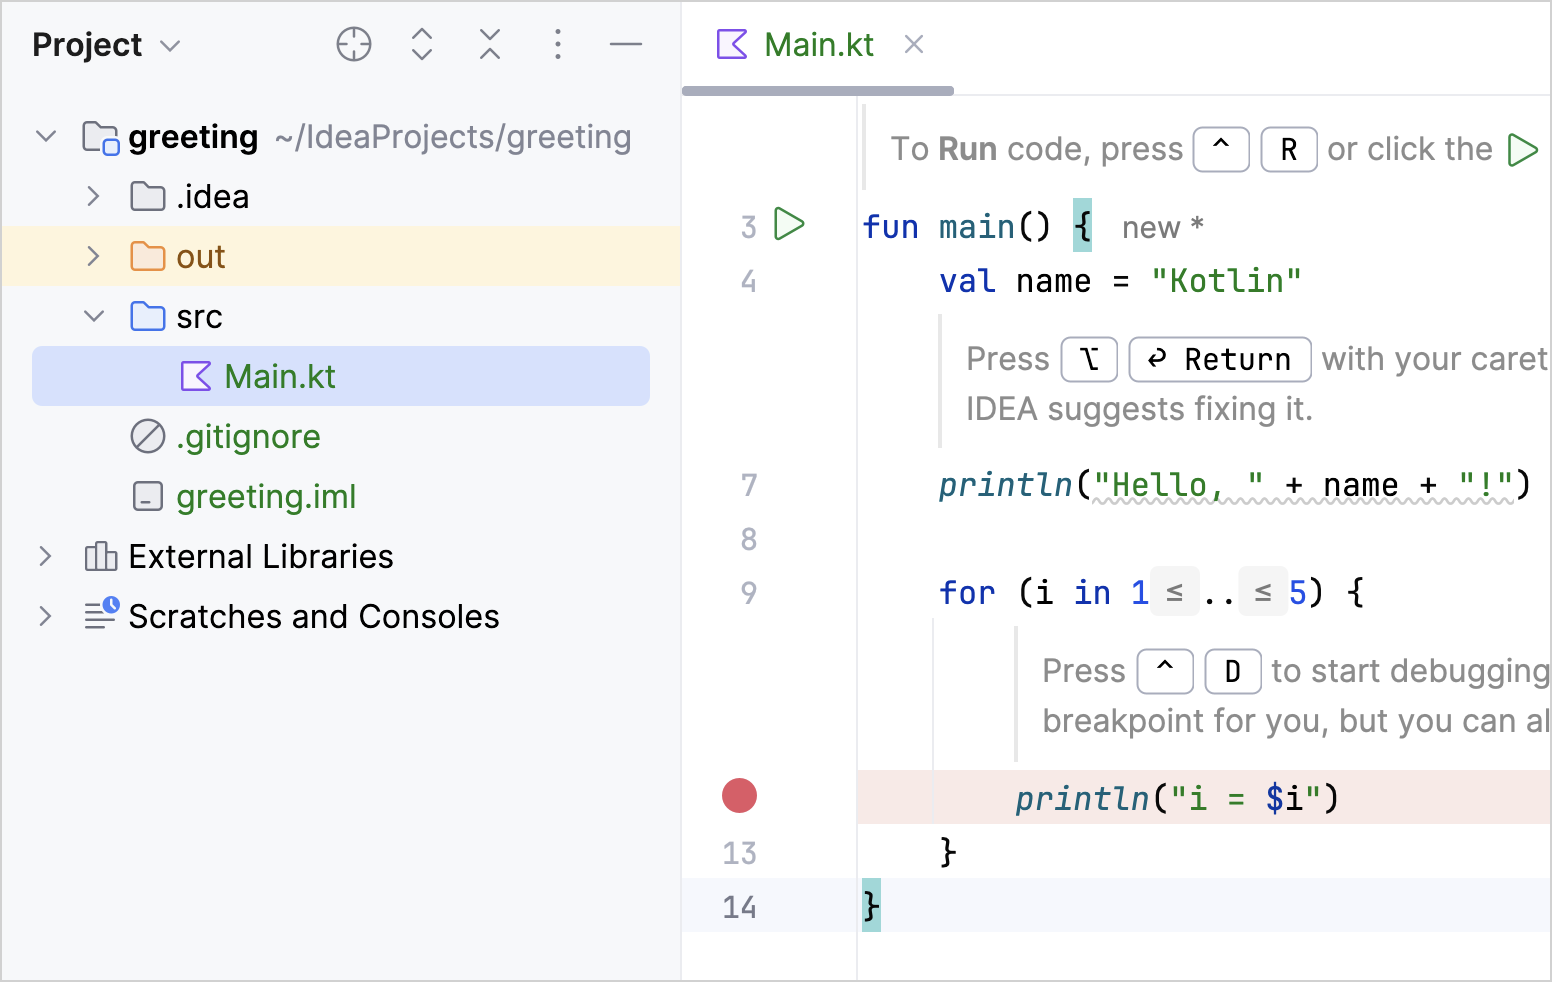The width and height of the screenshot is (1552, 982).
Task: Open the Project panel options kebab menu
Action: [x=558, y=45]
